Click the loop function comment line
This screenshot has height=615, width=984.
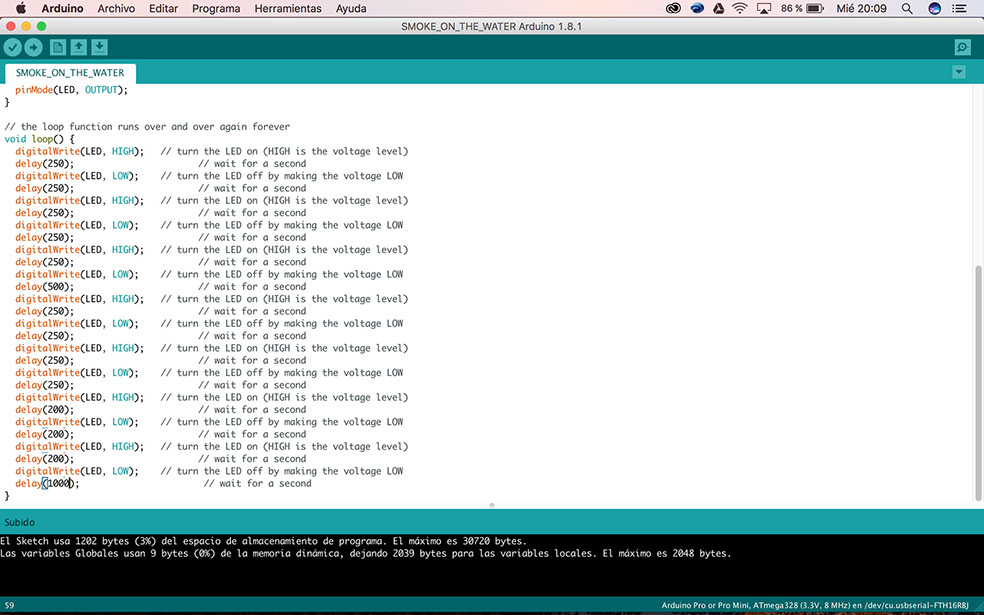(x=147, y=127)
